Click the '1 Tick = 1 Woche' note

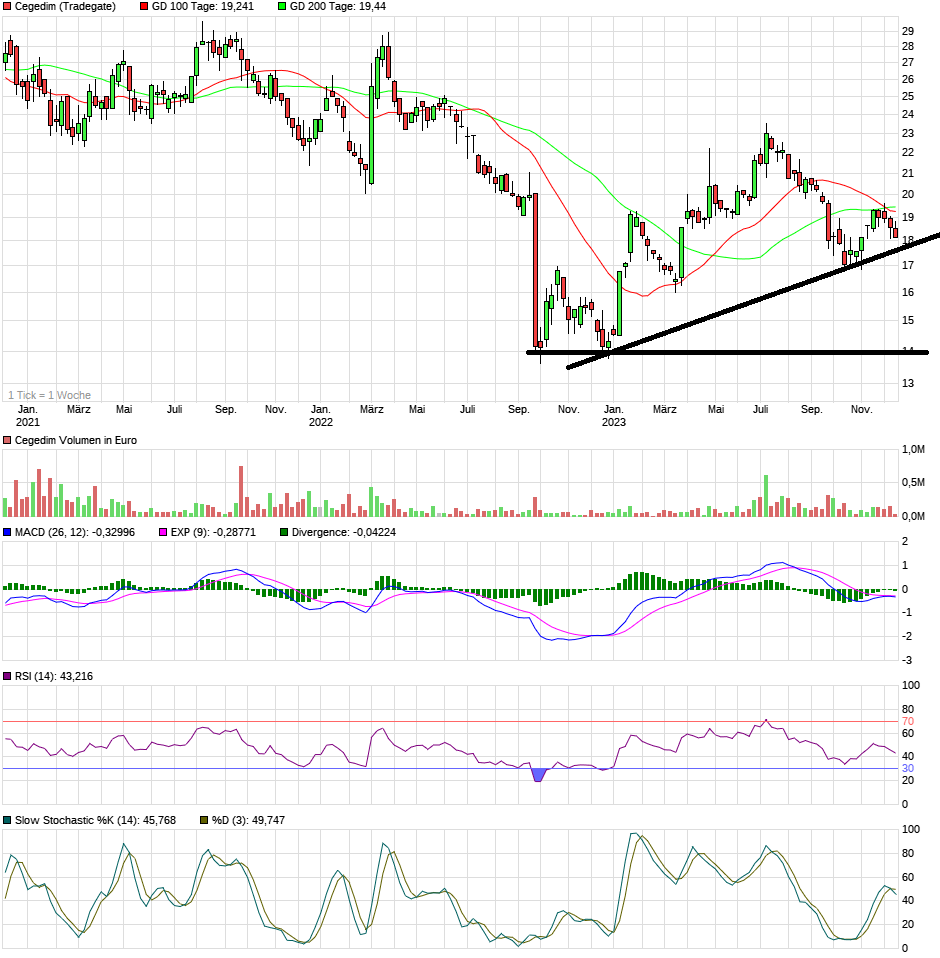click(x=49, y=395)
